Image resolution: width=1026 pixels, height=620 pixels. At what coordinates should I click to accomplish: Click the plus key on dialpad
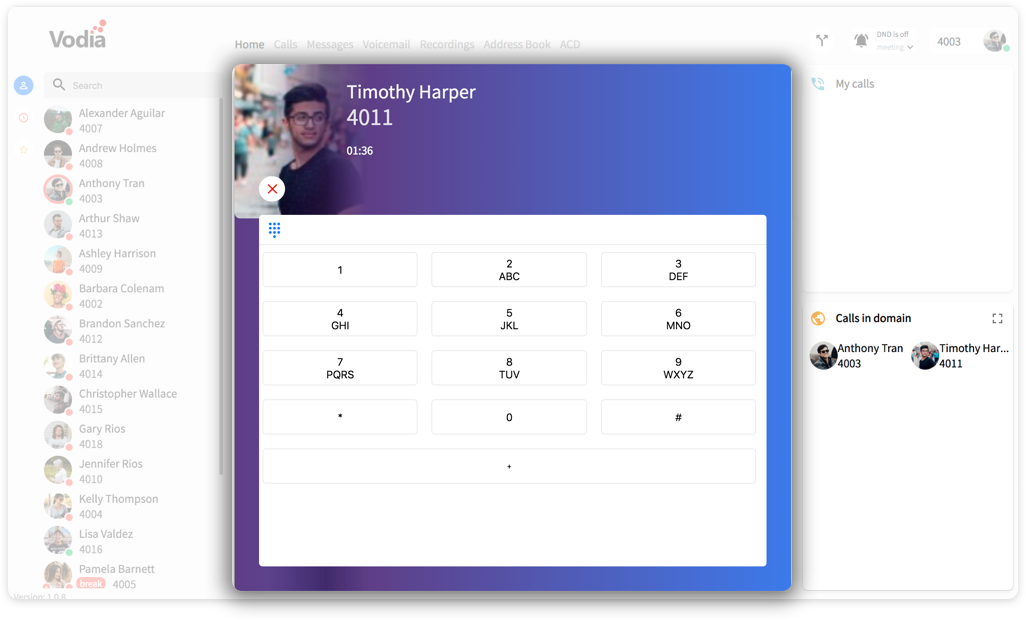pyautogui.click(x=509, y=466)
